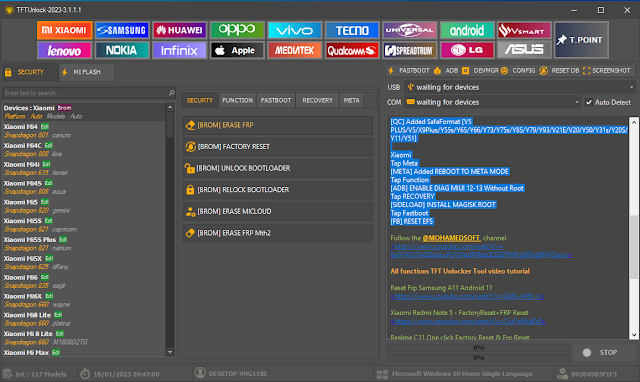This screenshot has width=640, height=382.
Task: Click the ADB toolbar item
Action: click(x=446, y=71)
